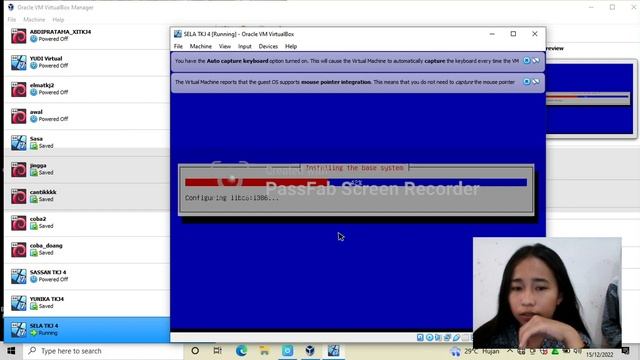Minimize the SELA TKJ 4 VM window
Screen dimensions: 640x360
(x=492, y=34)
